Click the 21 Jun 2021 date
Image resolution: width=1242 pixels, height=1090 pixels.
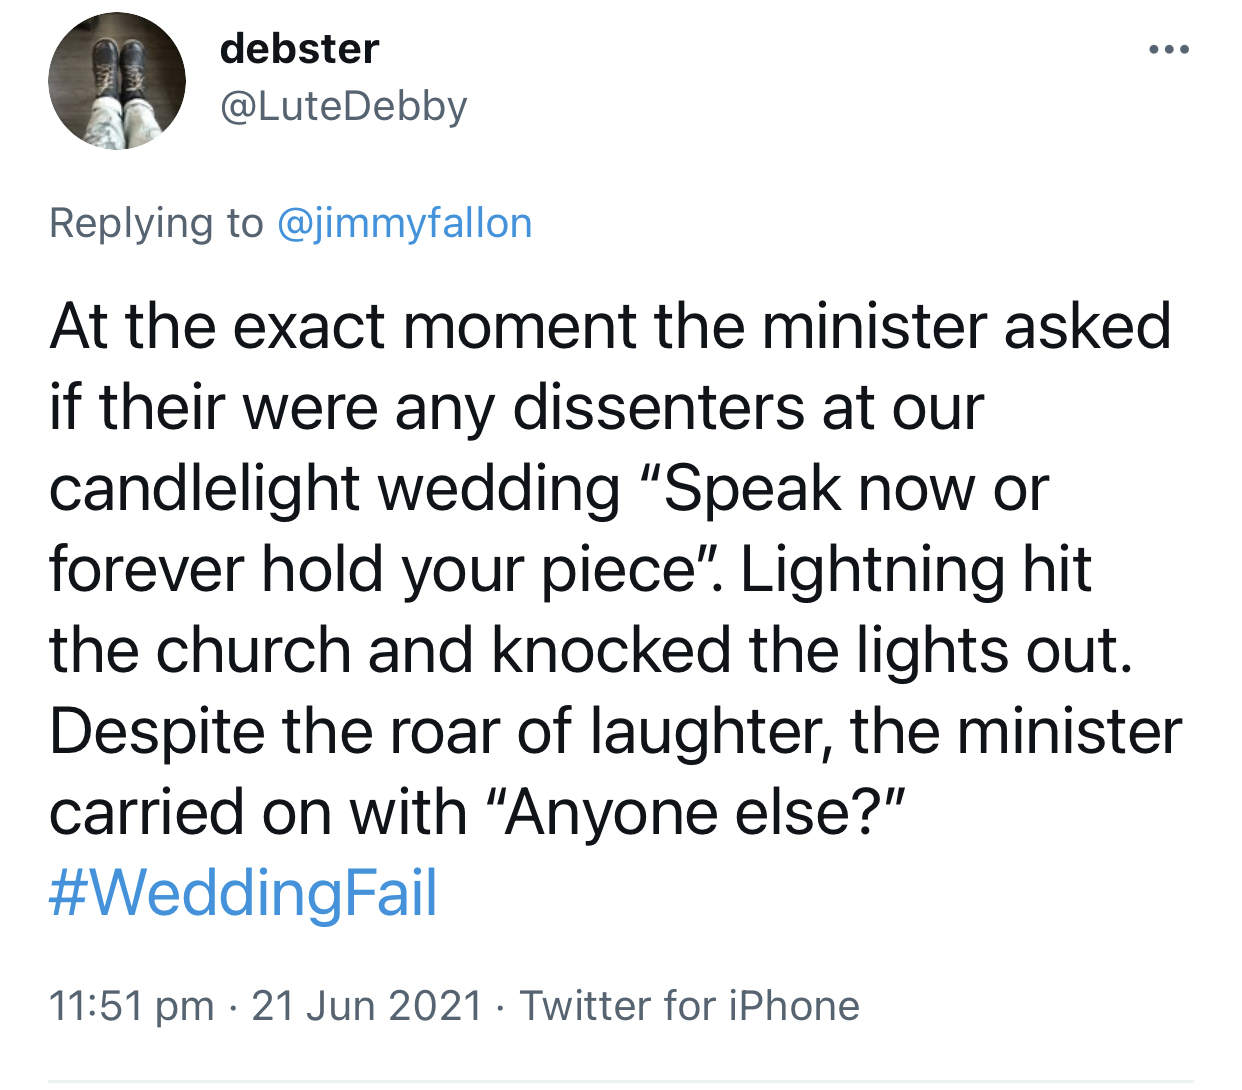367,1006
